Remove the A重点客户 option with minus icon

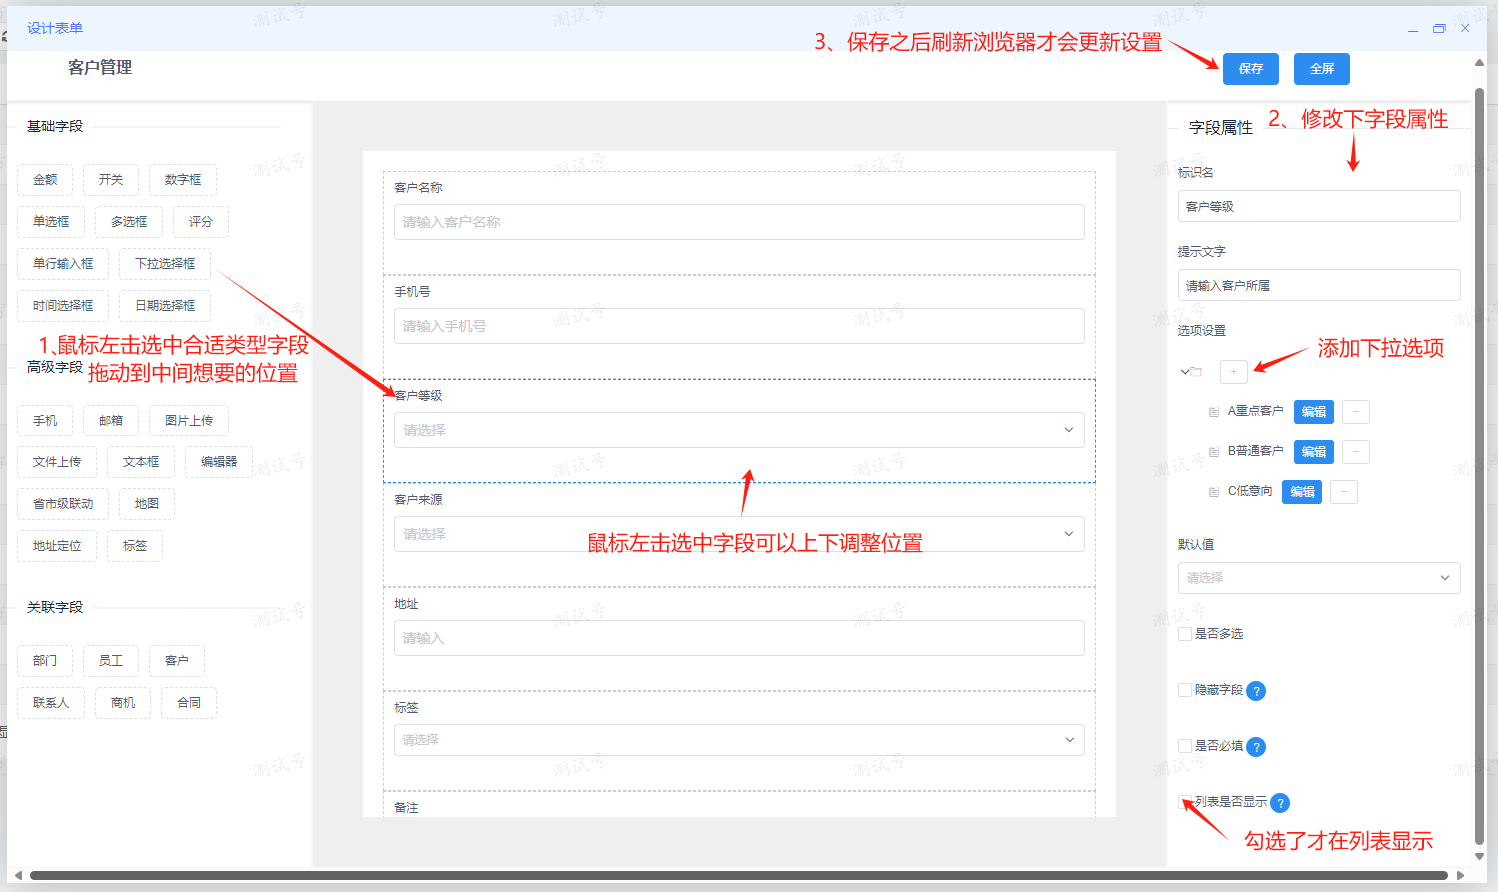tap(1355, 412)
